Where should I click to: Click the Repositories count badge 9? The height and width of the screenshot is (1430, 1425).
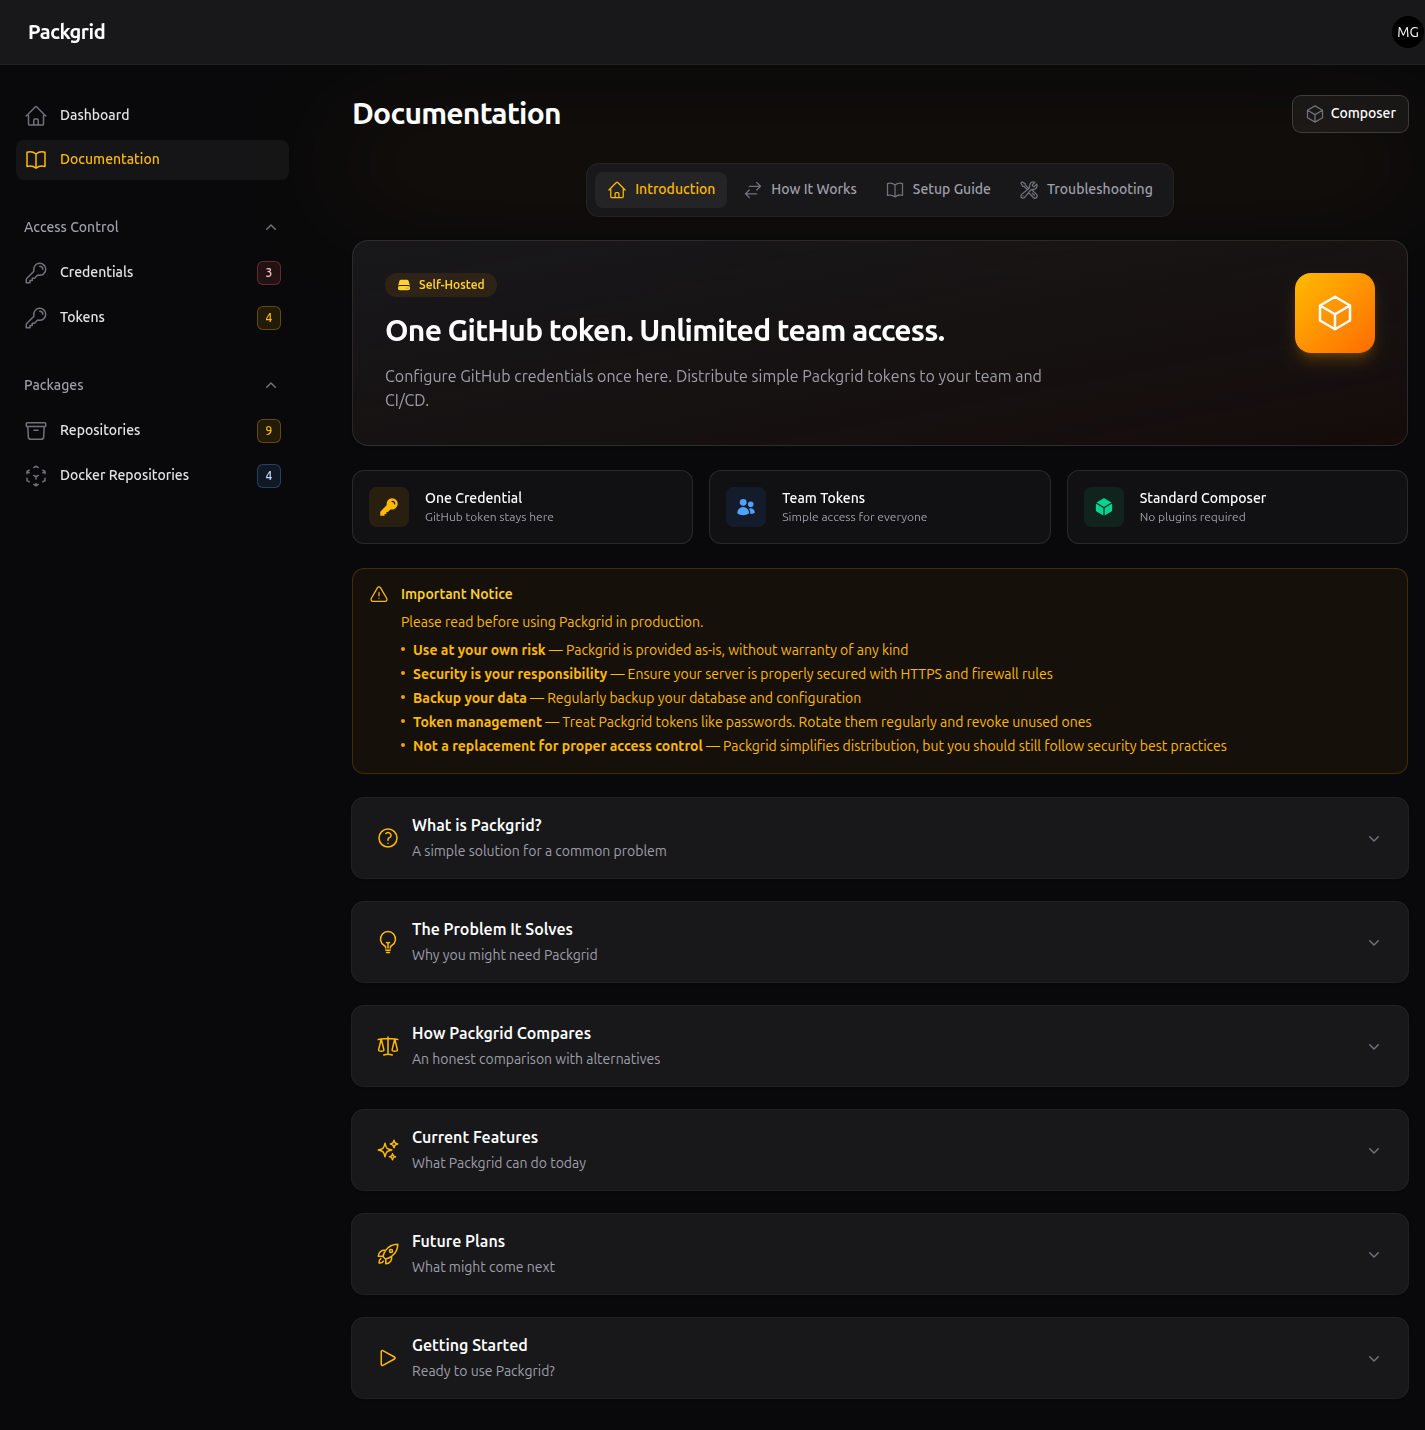[269, 431]
